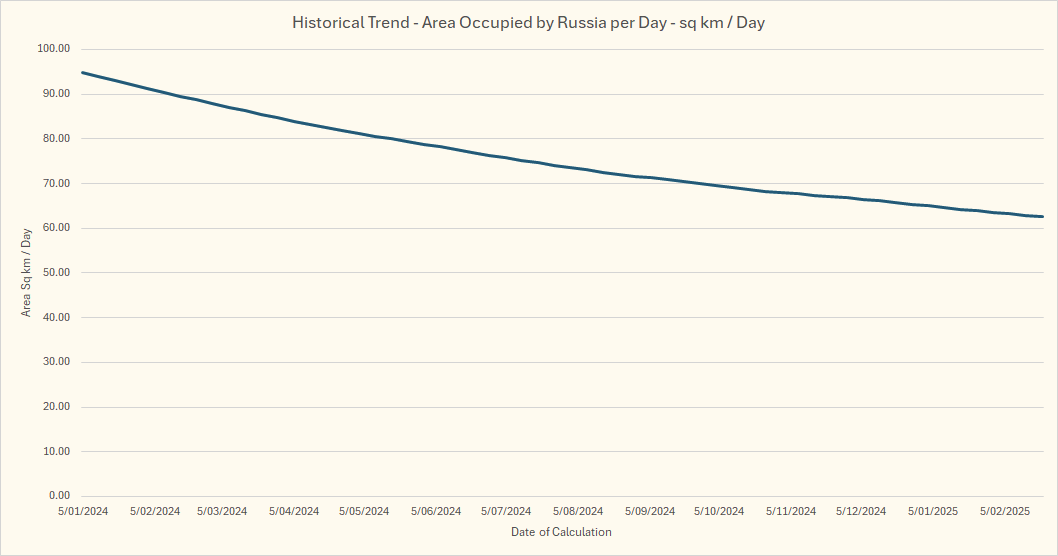The height and width of the screenshot is (556, 1058).
Task: Select the 5/02/2025 x-axis date label
Action: [x=1004, y=511]
